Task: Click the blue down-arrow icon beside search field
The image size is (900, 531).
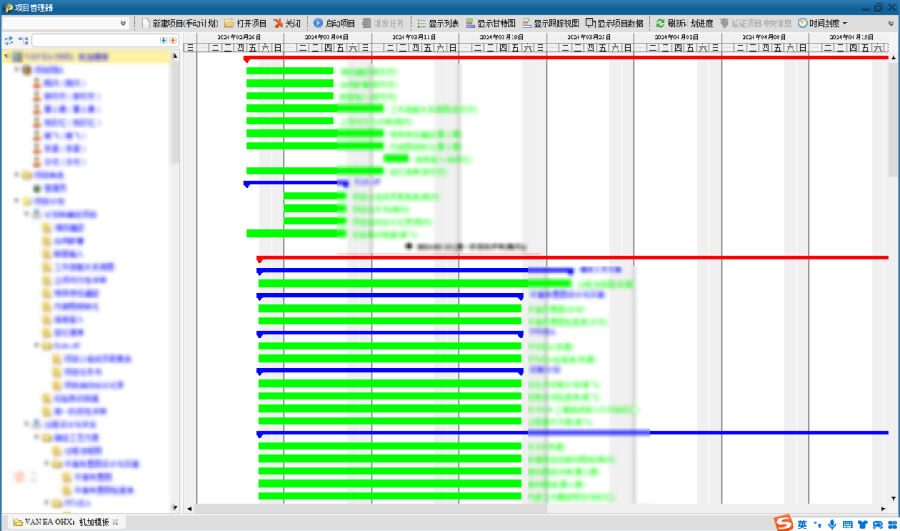Action: click(164, 41)
